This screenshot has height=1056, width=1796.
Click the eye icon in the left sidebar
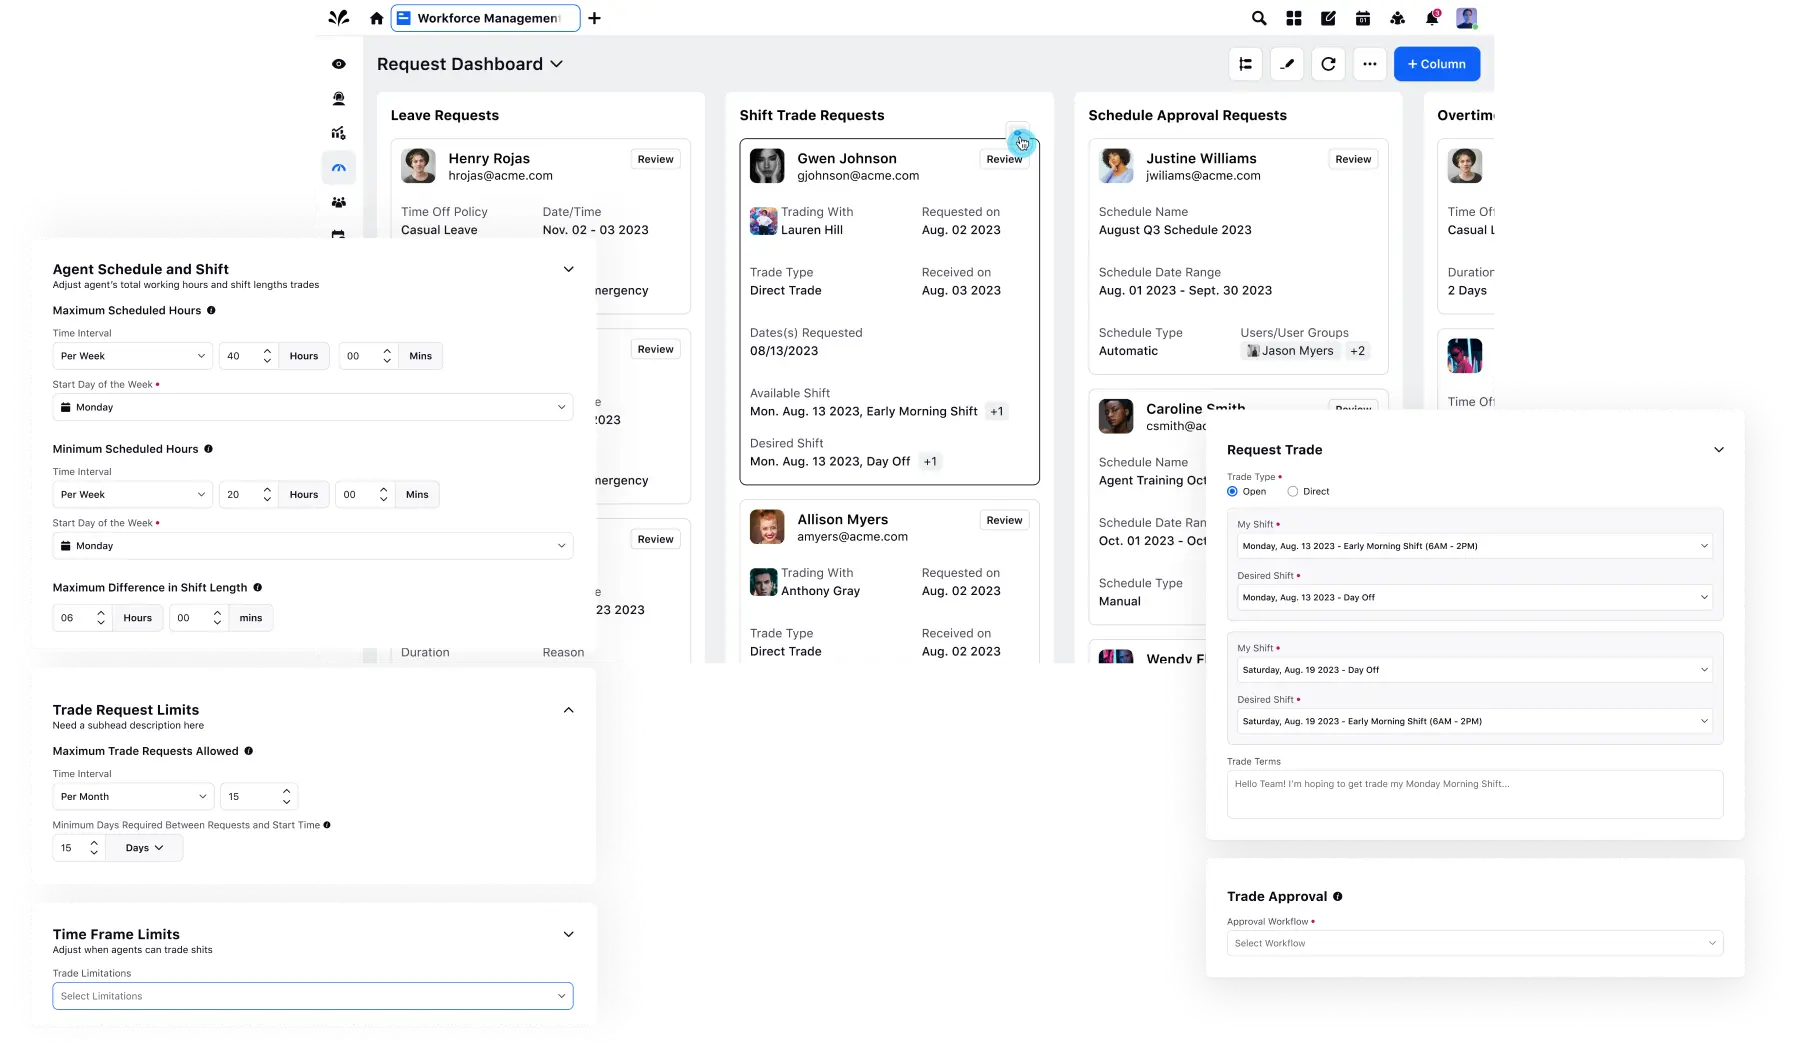(x=339, y=64)
